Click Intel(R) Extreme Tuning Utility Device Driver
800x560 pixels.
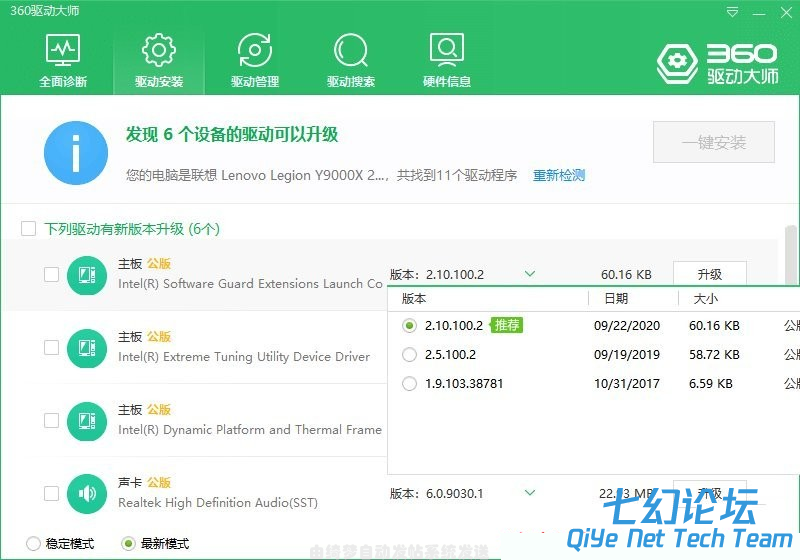(x=244, y=357)
